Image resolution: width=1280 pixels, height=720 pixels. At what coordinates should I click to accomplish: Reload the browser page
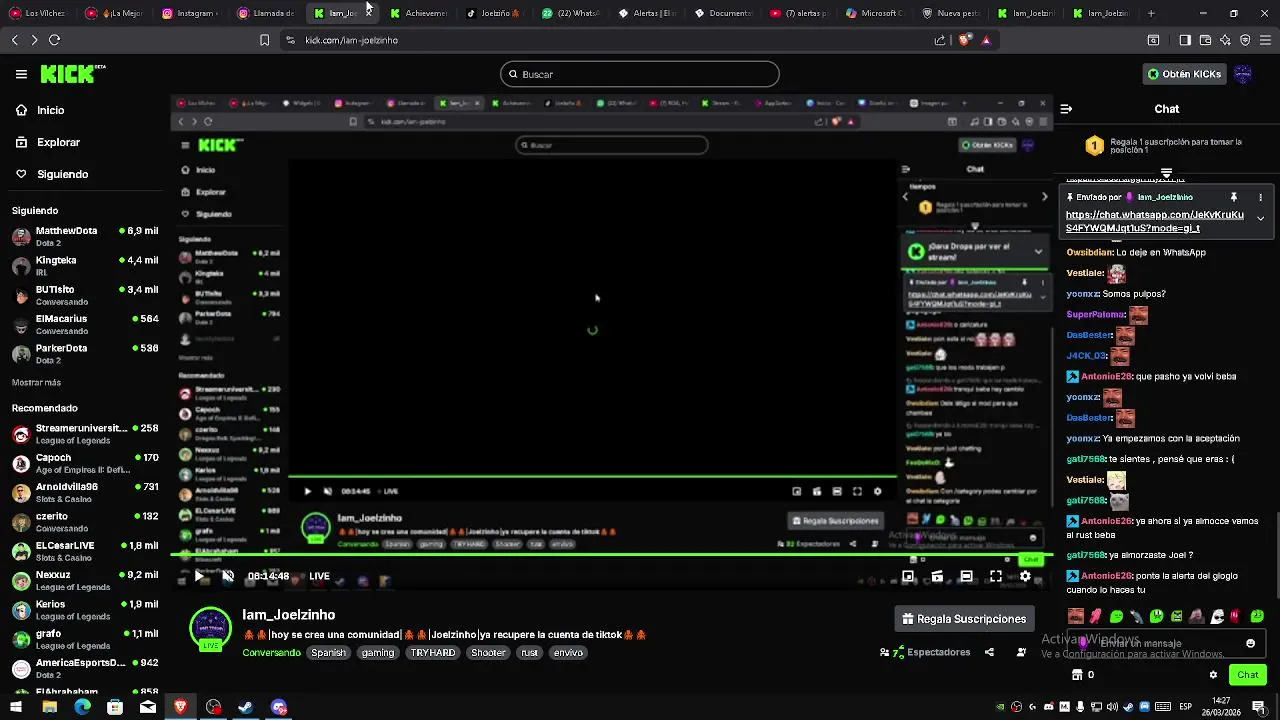(x=54, y=40)
